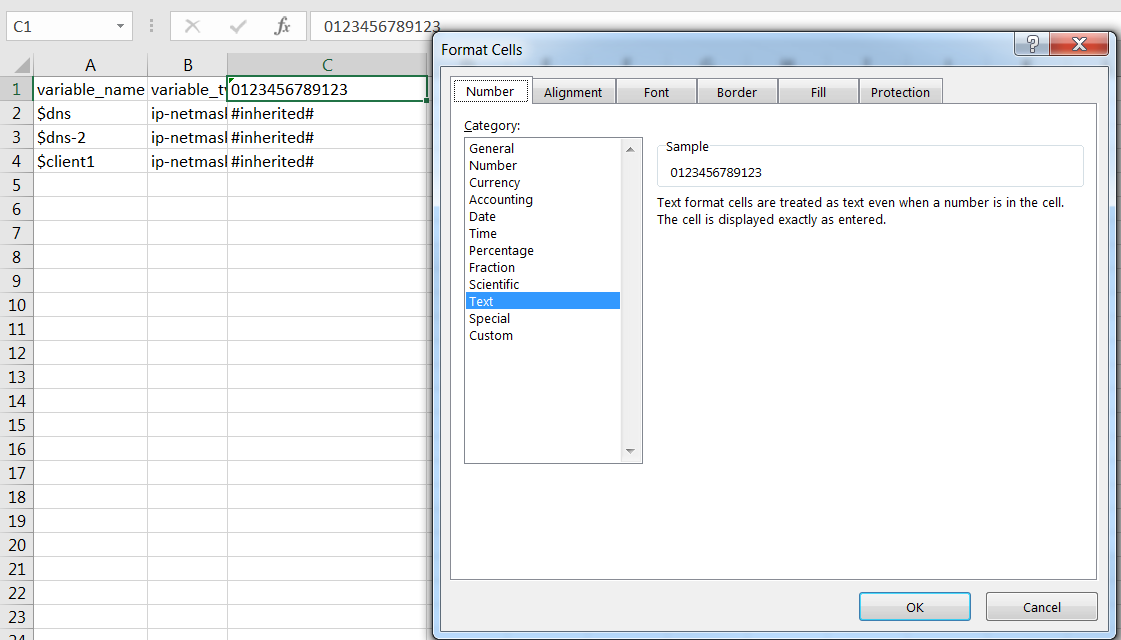Click the Help question mark button
Viewport: 1121px width, 640px height.
coord(1031,45)
